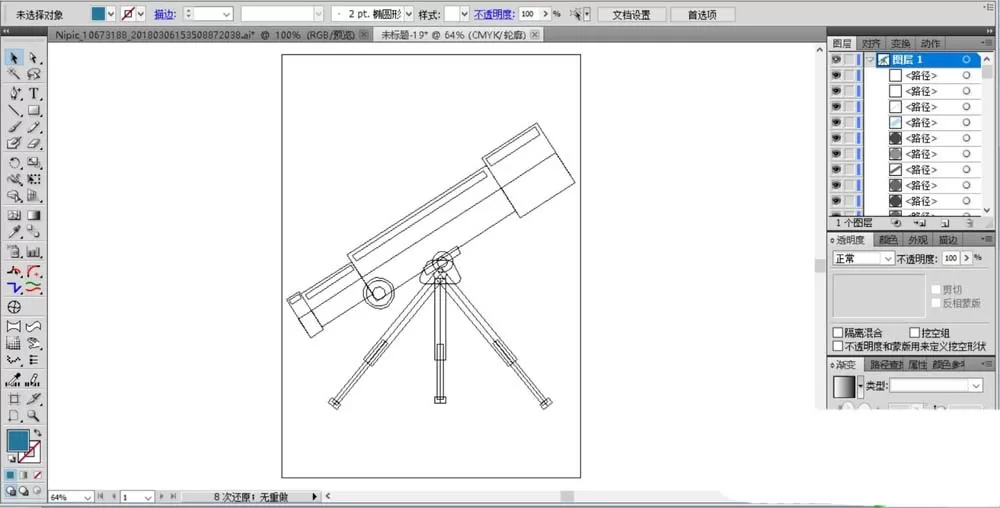Screen dimensions: 1000x508
Task: Toggle the 剪切 checkbox
Action: pyautogui.click(x=936, y=290)
